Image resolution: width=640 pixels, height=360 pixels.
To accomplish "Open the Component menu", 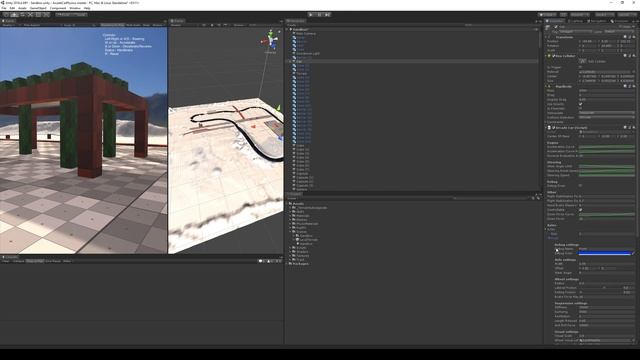I will pyautogui.click(x=58, y=8).
